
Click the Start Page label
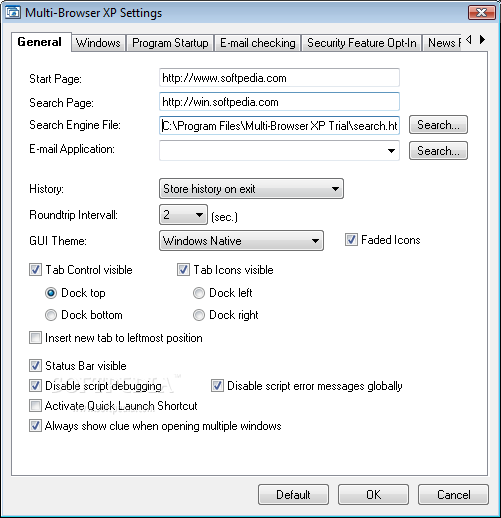(x=55, y=79)
